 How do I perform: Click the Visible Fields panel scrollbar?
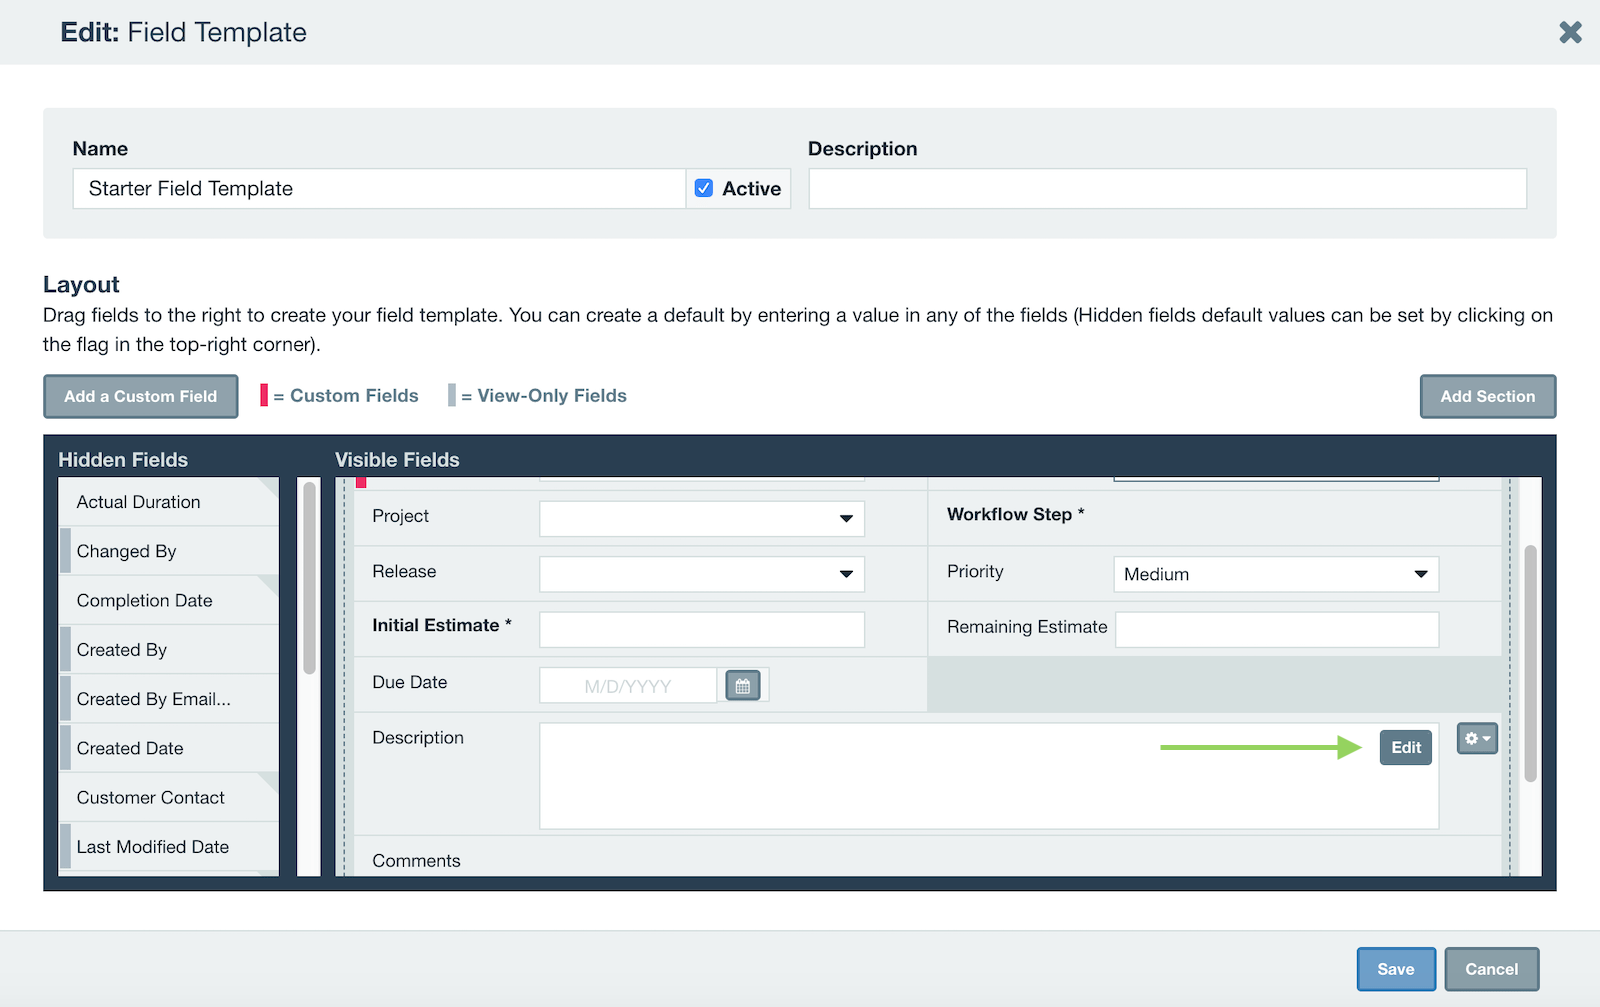pos(1530,663)
